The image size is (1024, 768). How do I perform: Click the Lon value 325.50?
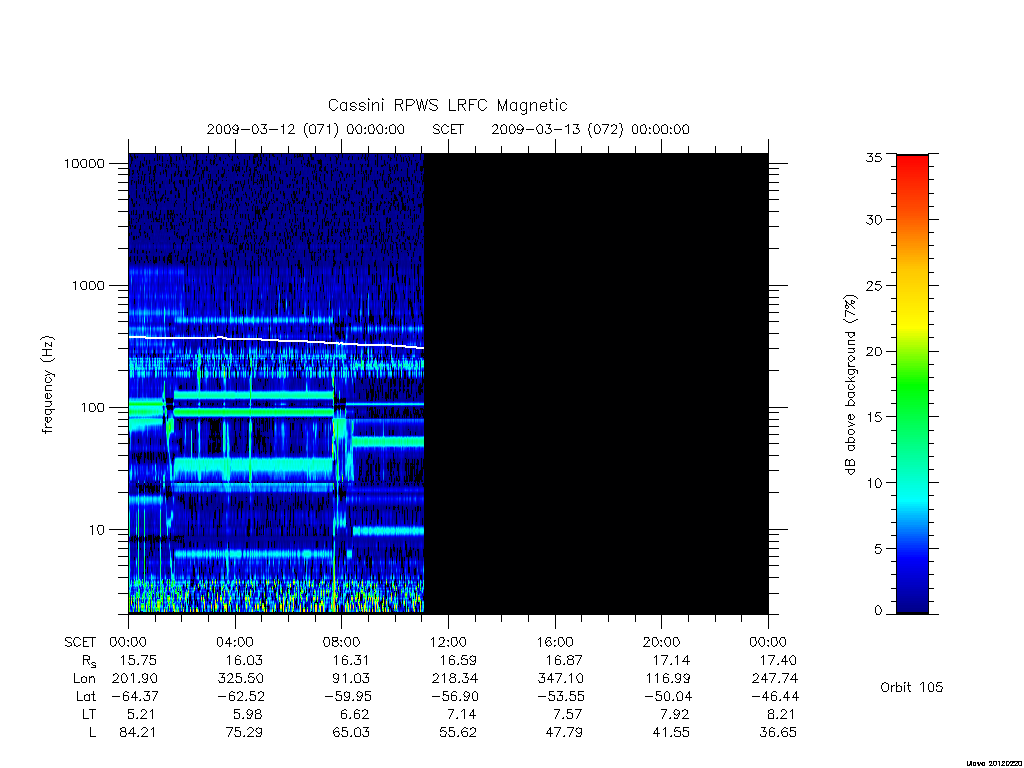pos(241,679)
